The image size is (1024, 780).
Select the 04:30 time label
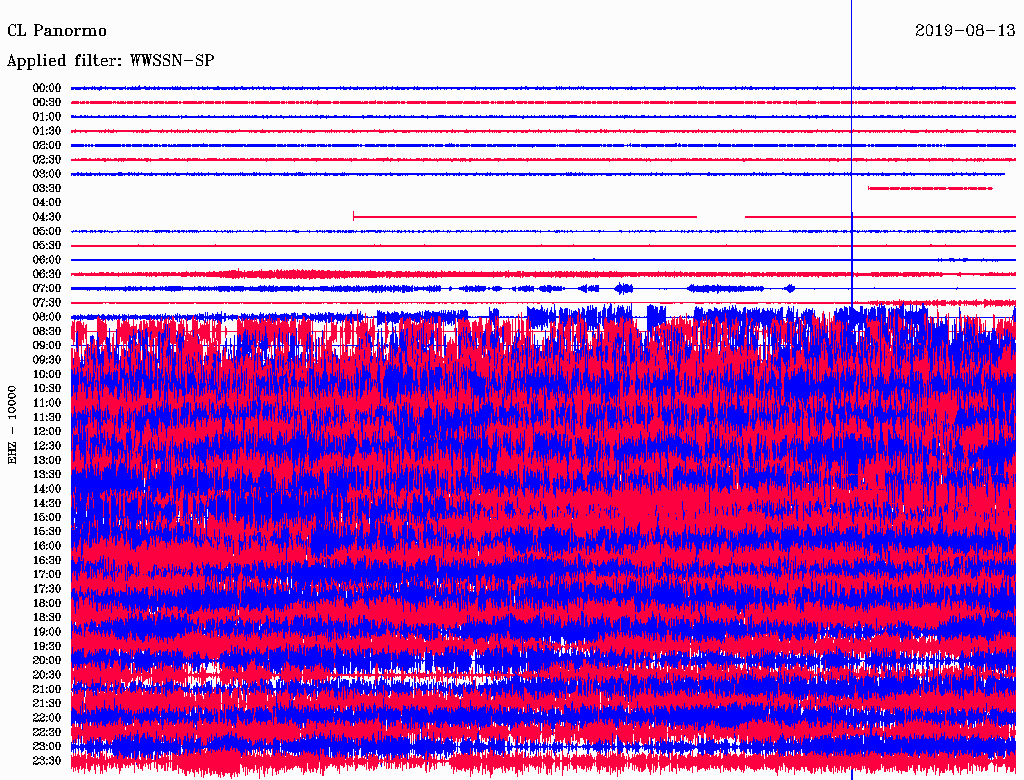[47, 217]
